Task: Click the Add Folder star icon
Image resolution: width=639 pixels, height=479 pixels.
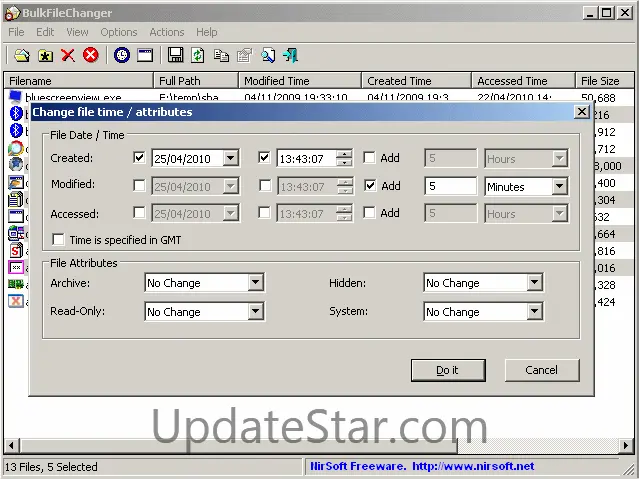Action: 46,55
